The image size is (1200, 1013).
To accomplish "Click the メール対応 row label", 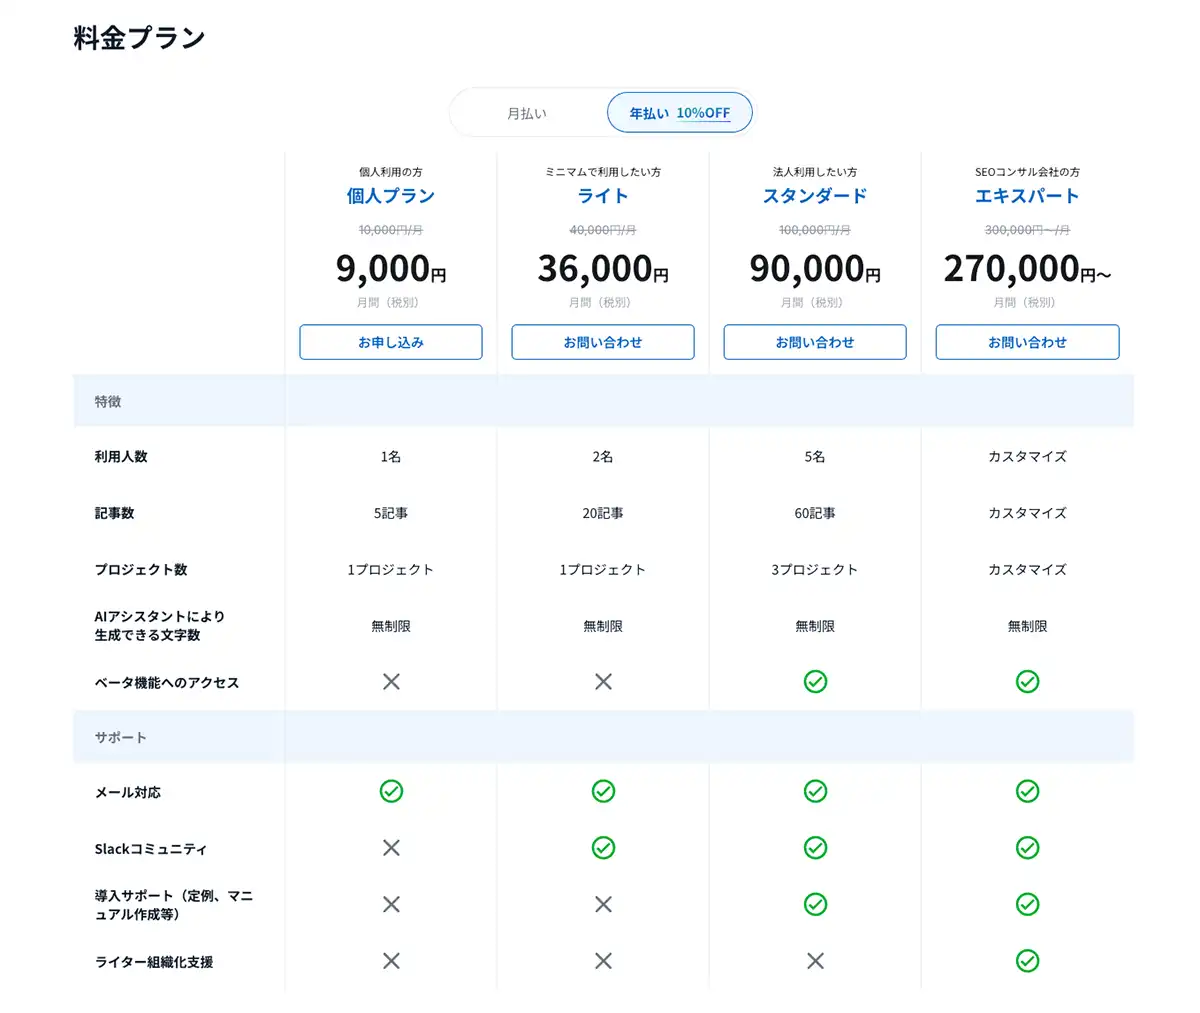I will coord(128,792).
